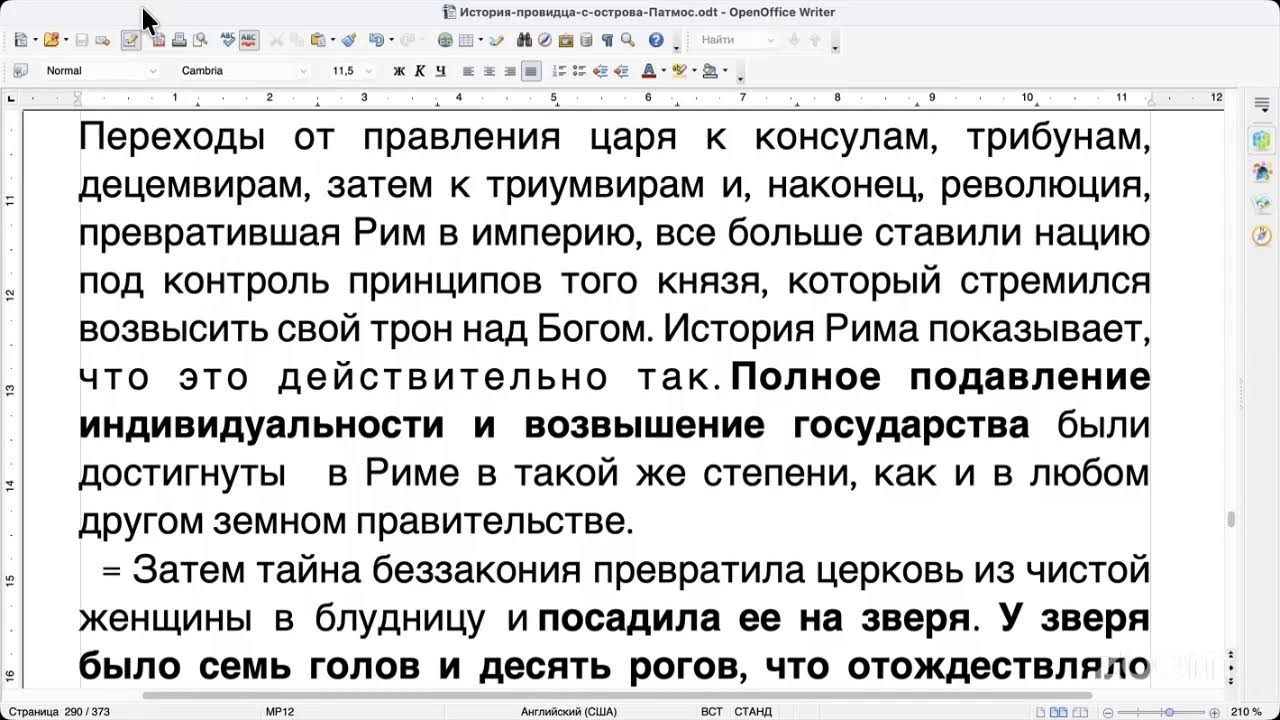The image size is (1280, 720).
Task: Click the Английский (США) language field
Action: [x=568, y=712]
